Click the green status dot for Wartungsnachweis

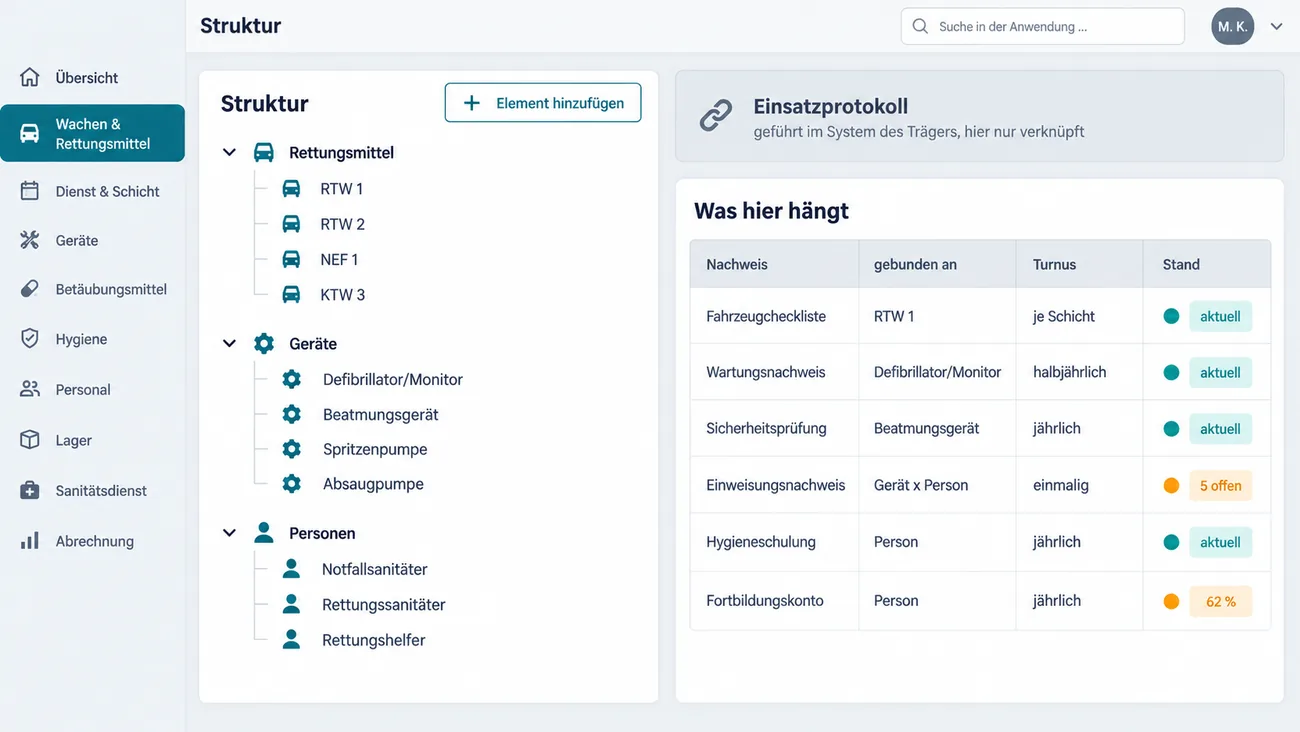[x=1171, y=372]
